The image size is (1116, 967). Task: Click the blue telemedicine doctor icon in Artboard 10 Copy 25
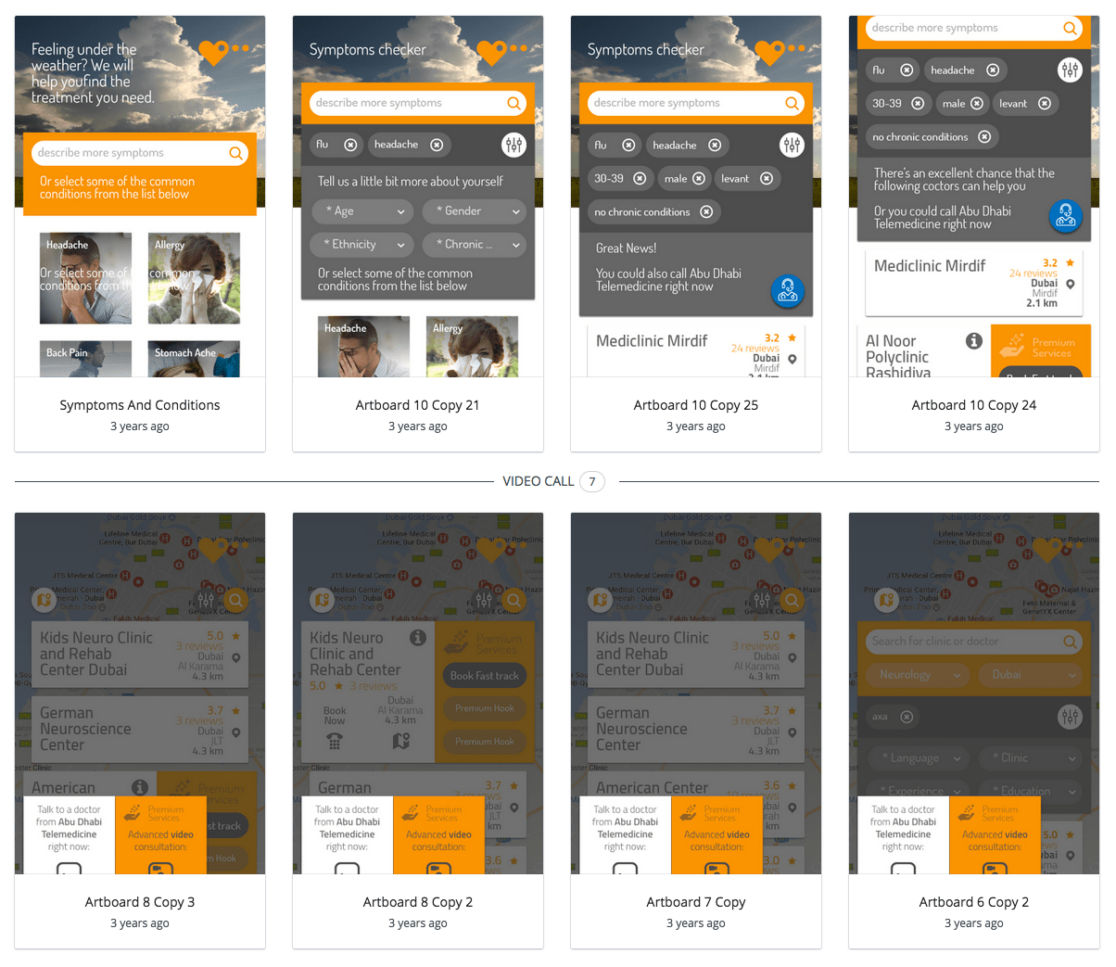pyautogui.click(x=788, y=290)
